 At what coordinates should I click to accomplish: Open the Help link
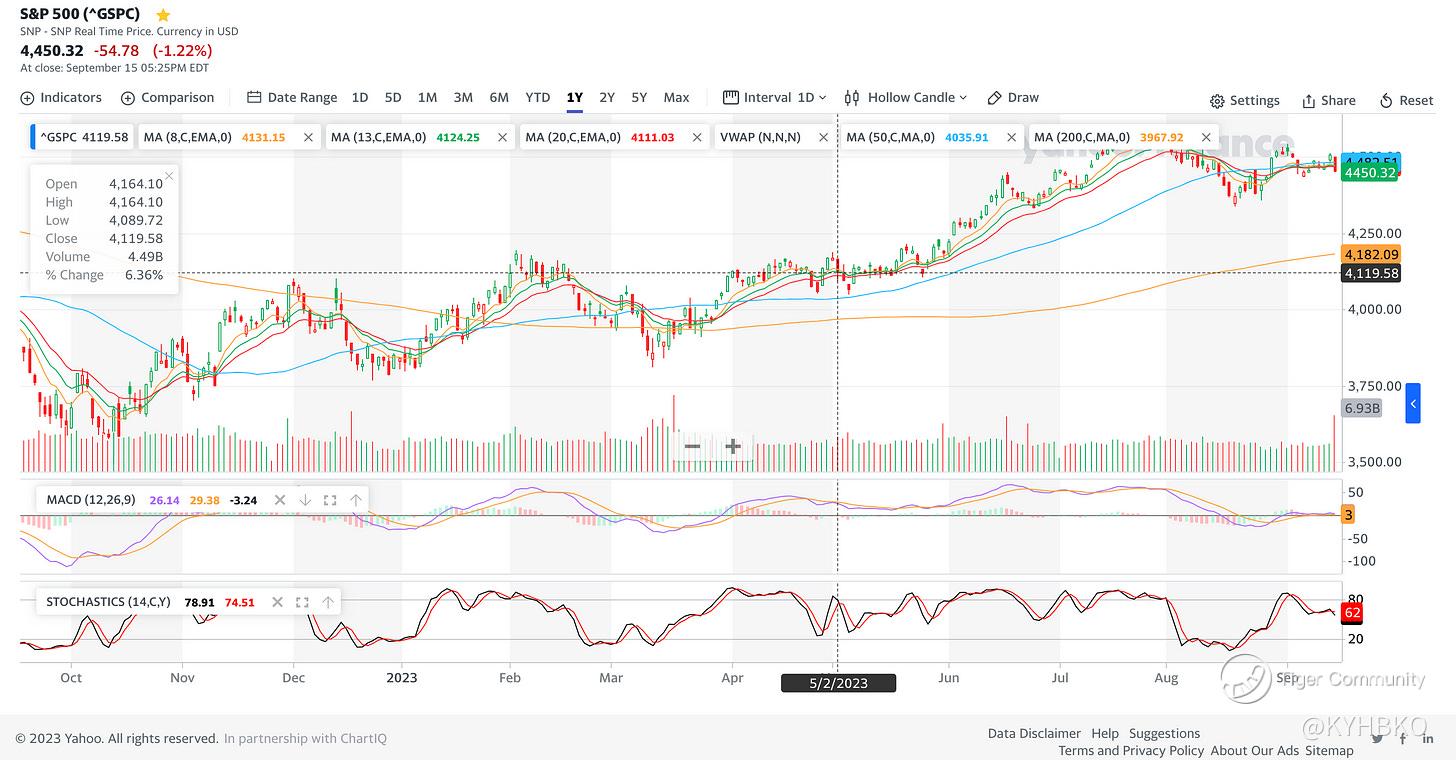point(1105,734)
